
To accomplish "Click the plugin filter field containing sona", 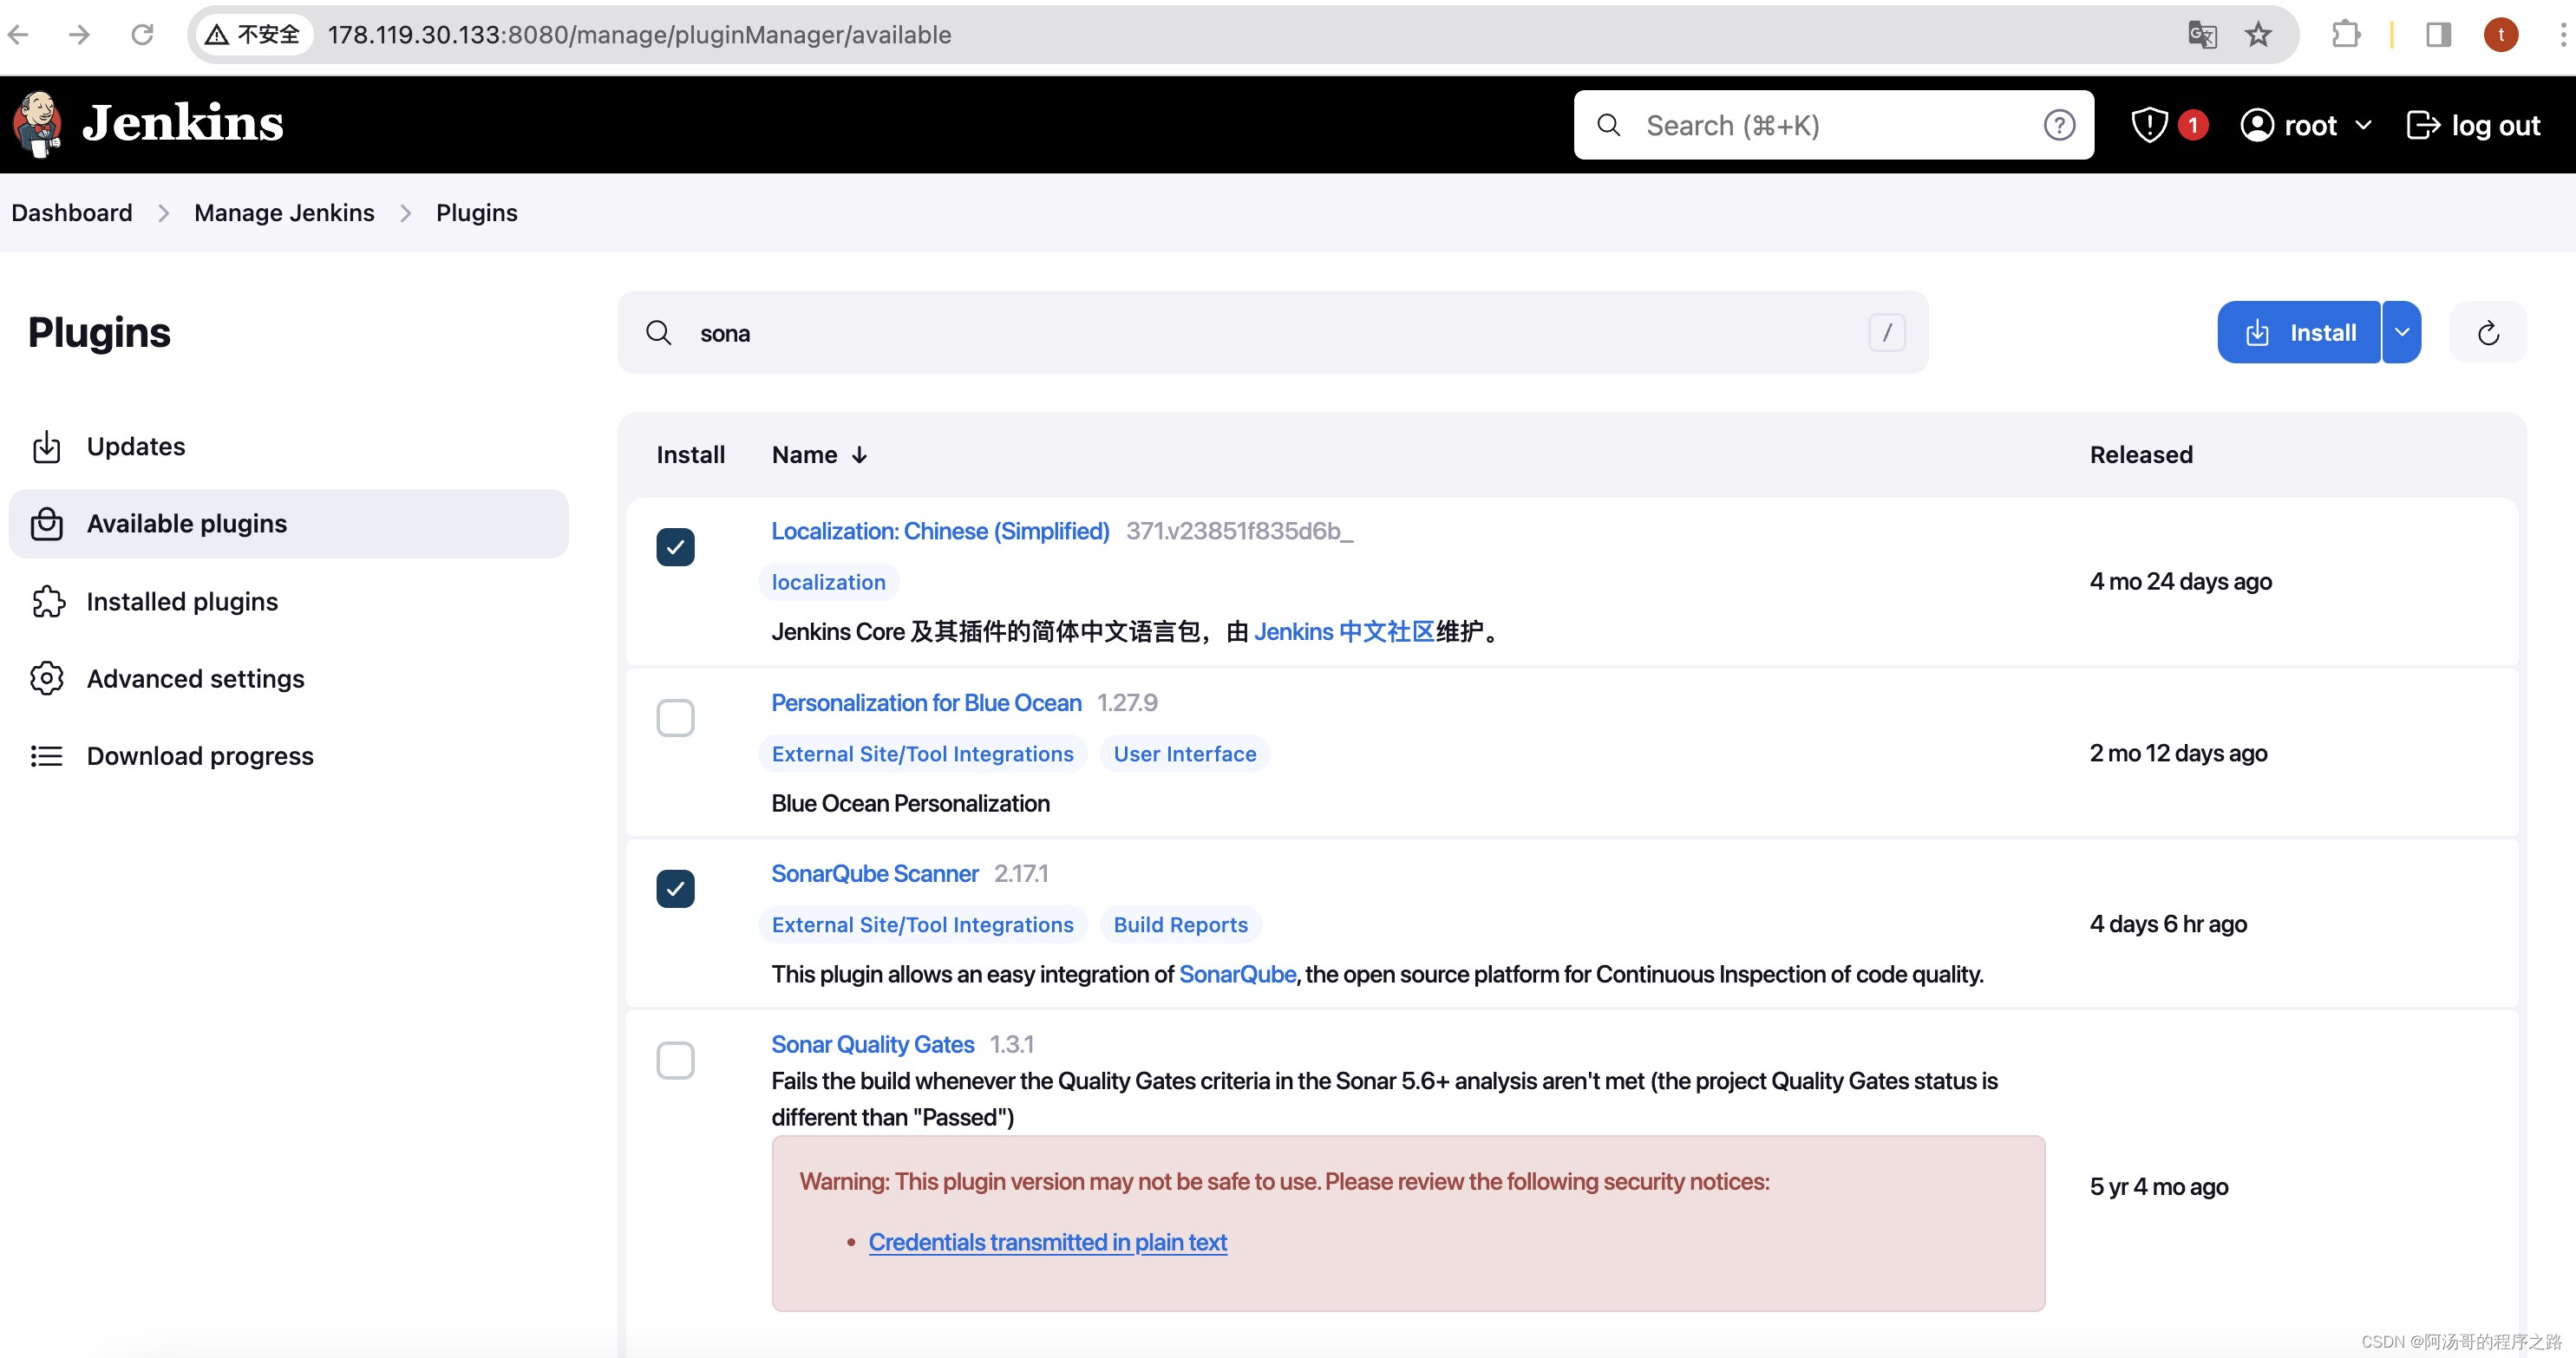I will click(1272, 333).
